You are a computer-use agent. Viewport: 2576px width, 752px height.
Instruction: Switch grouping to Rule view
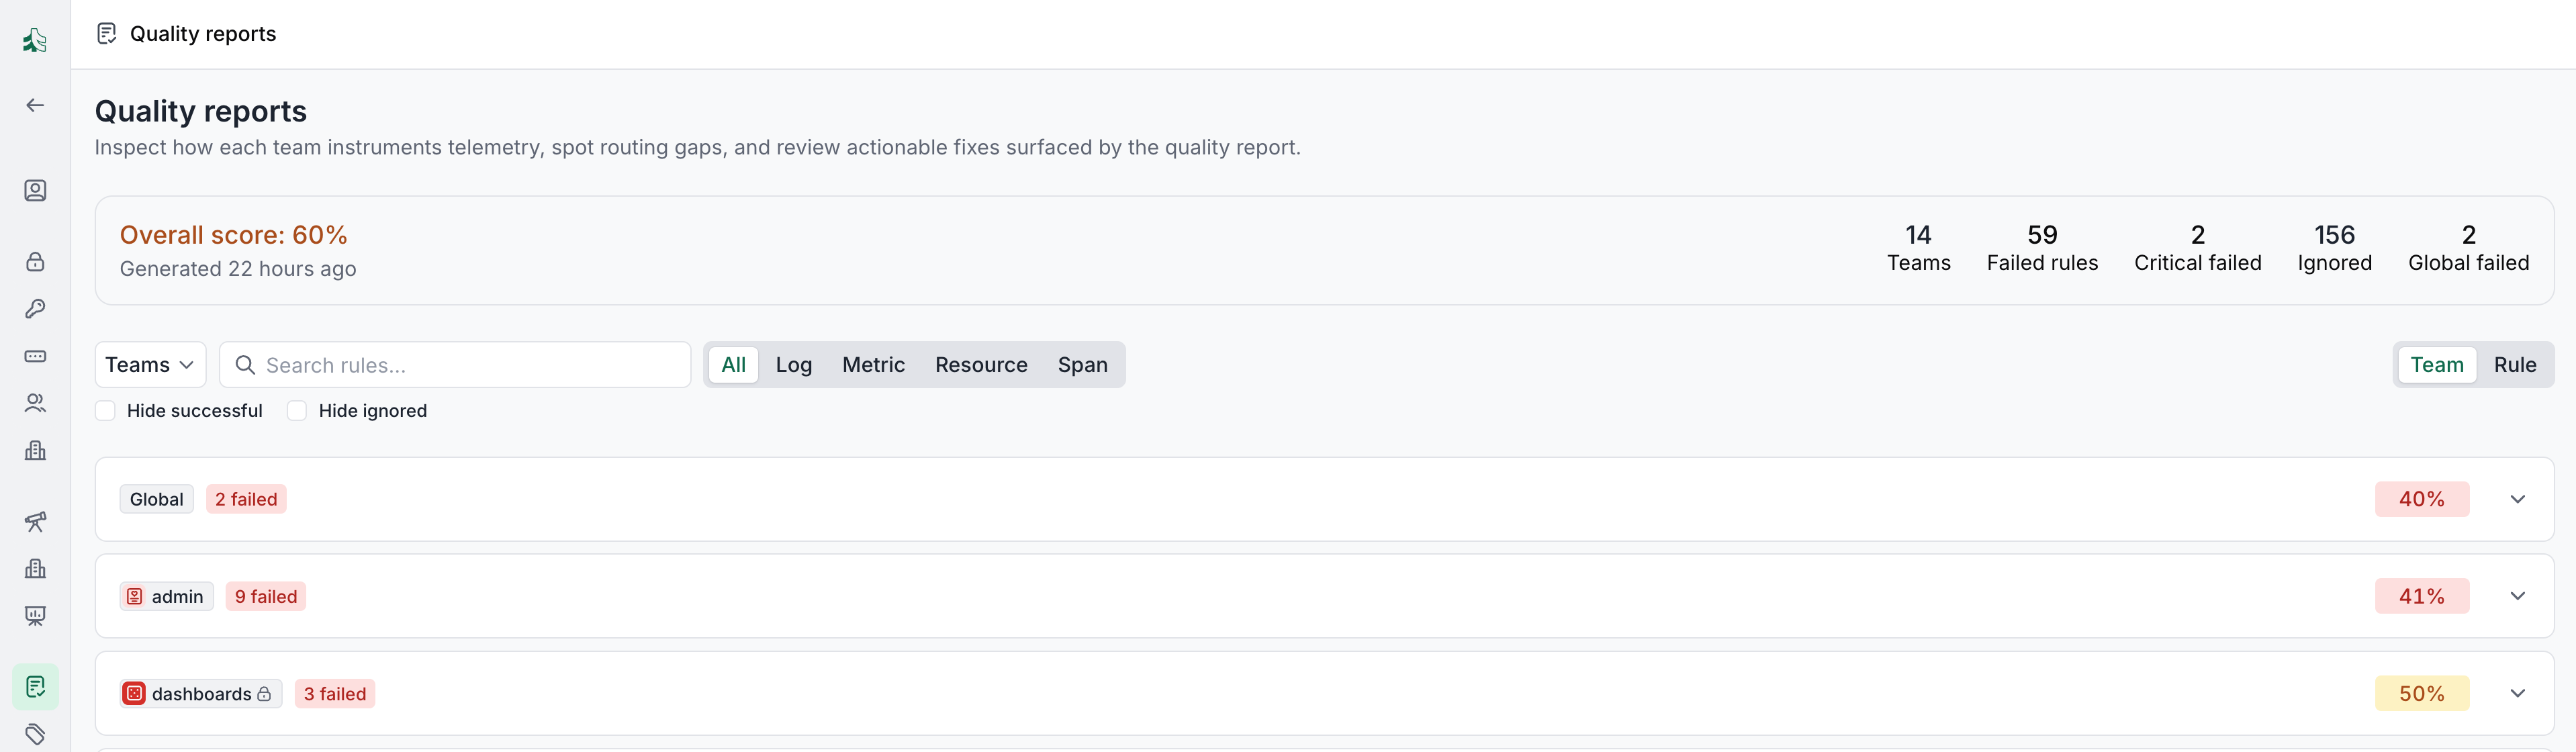pyautogui.click(x=2514, y=365)
